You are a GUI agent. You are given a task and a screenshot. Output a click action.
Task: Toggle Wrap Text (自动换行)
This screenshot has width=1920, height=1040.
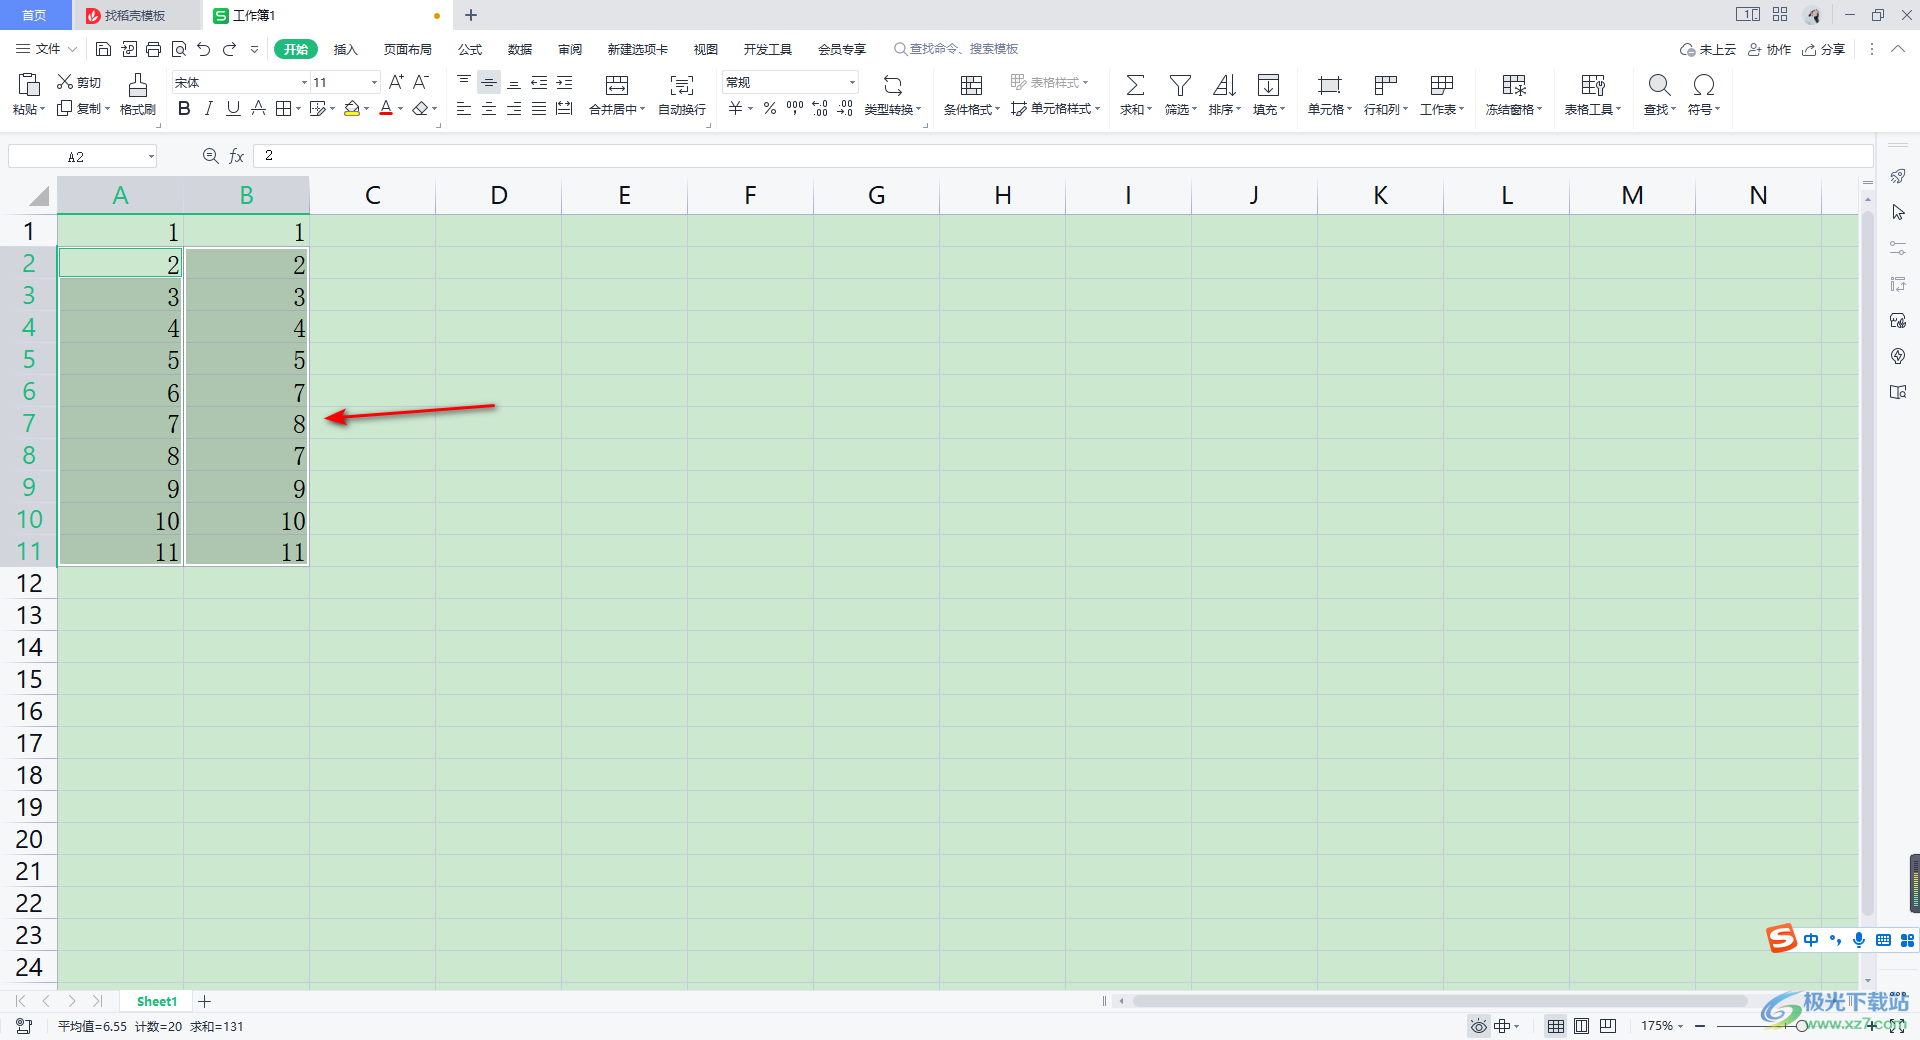pos(682,95)
